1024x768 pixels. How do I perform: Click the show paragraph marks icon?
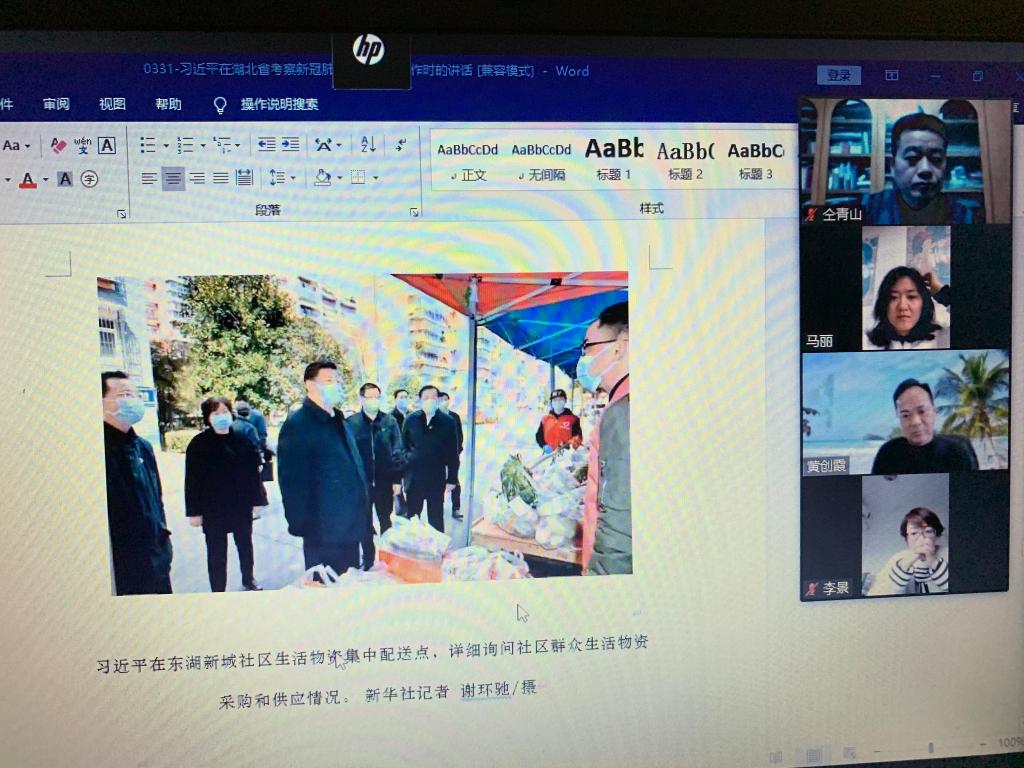coord(401,145)
